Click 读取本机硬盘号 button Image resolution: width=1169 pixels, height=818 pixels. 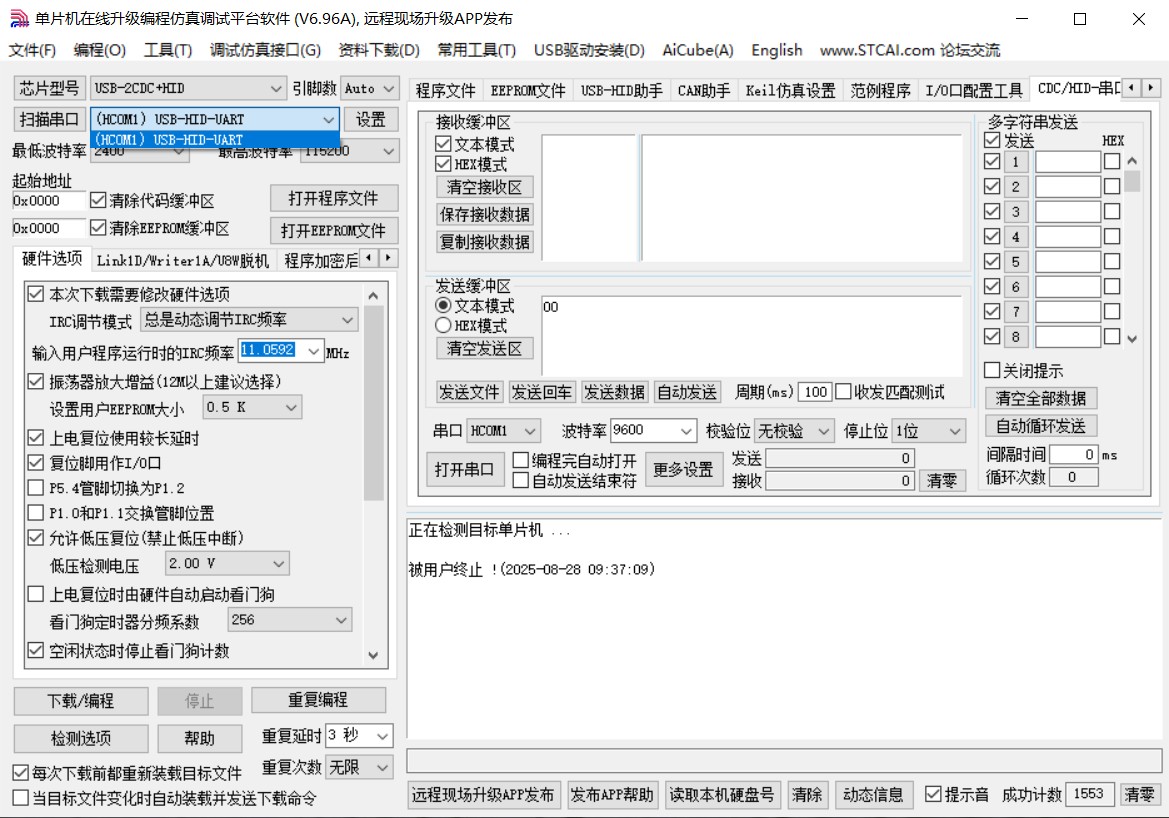click(x=722, y=795)
